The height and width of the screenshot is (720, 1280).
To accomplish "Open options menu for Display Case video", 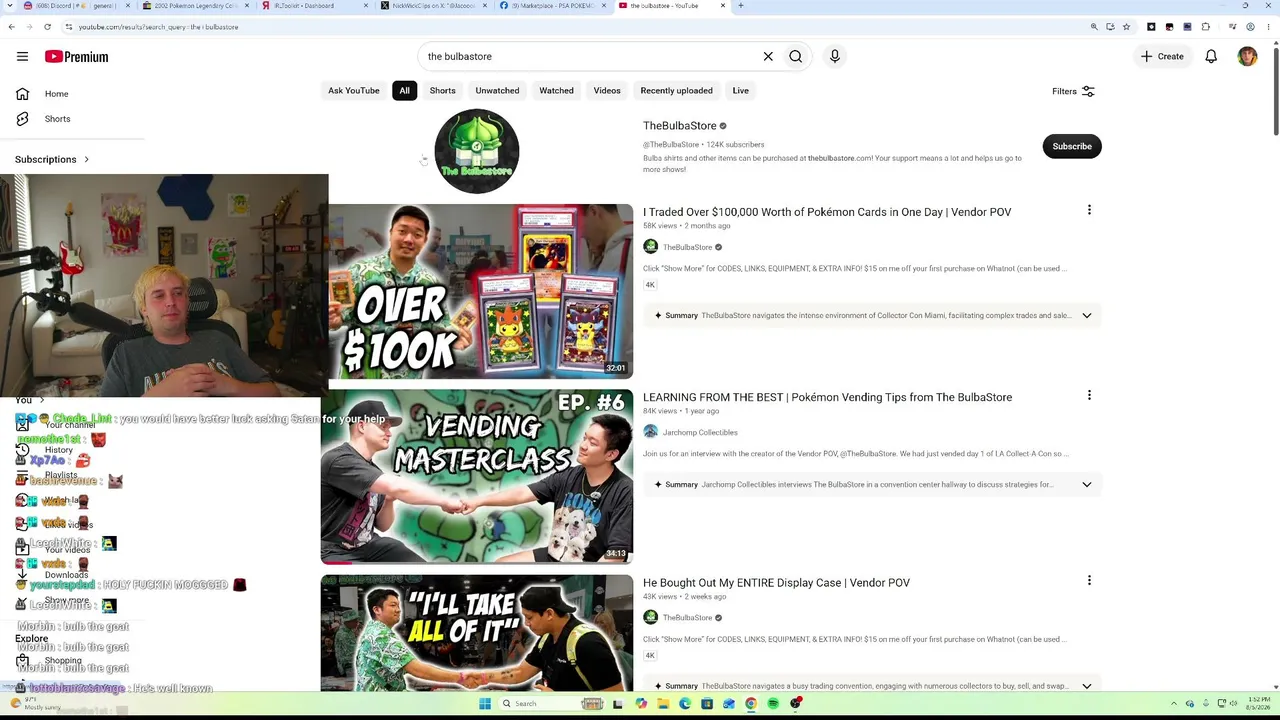I will click(1089, 580).
